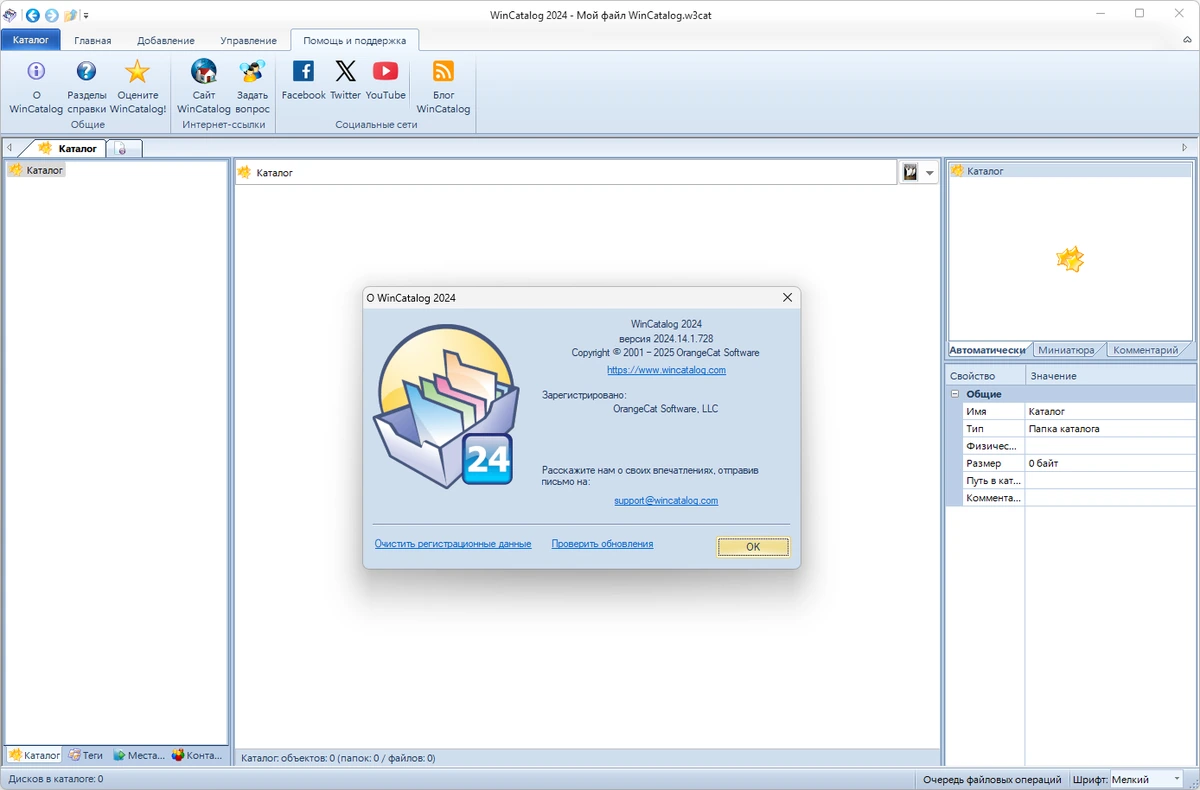Click the Задать вопрос icon

coord(252,71)
